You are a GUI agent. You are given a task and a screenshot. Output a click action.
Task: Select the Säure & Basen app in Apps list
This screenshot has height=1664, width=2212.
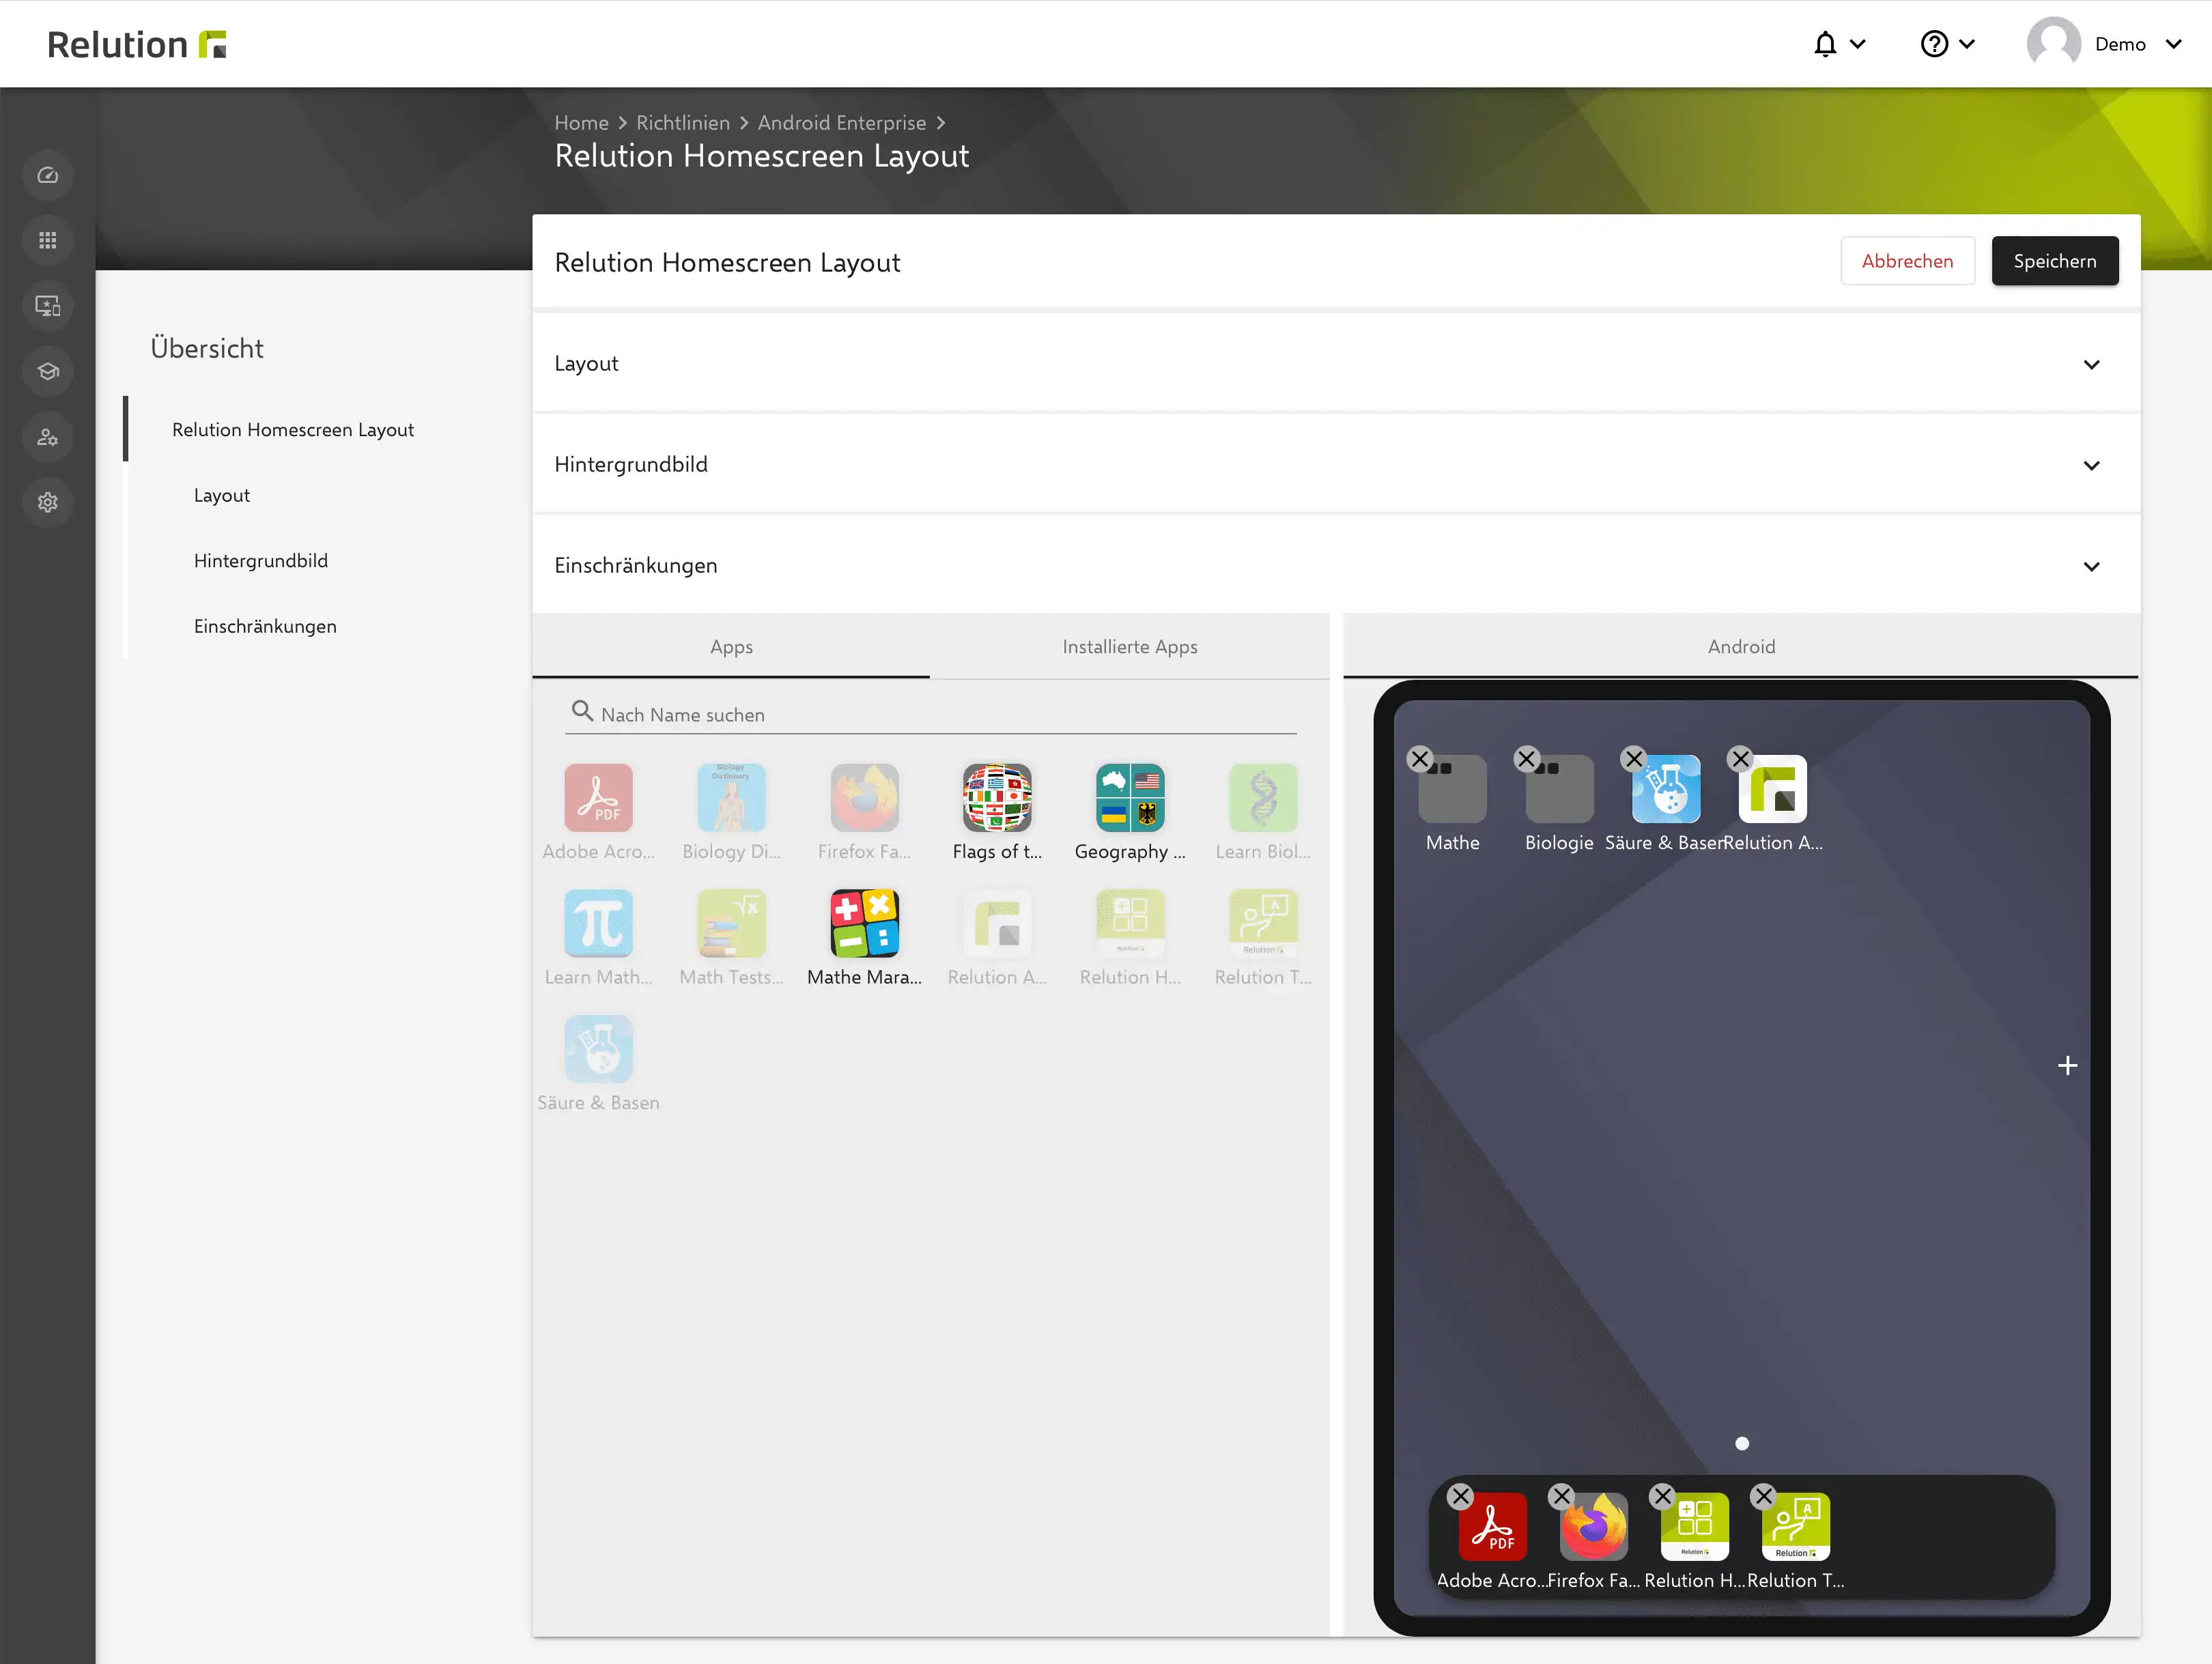(x=598, y=1049)
